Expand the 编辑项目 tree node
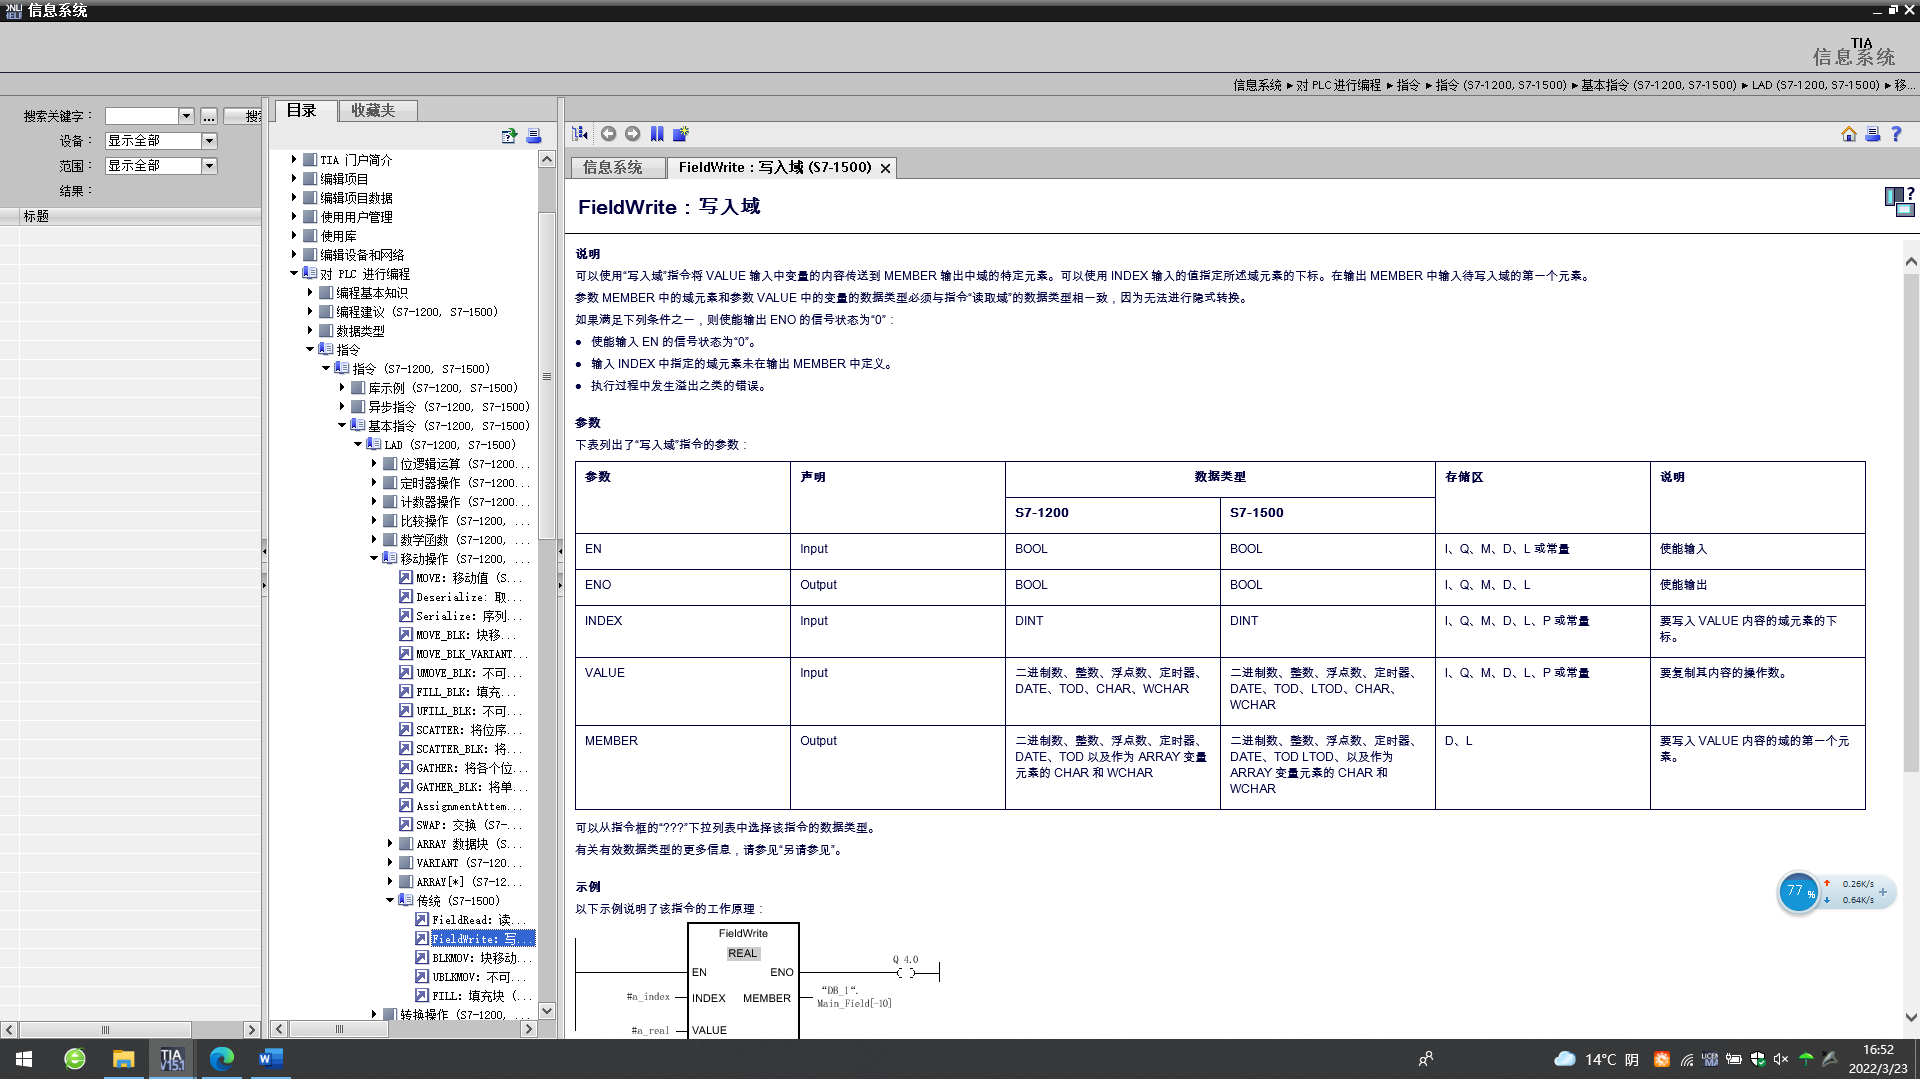1920x1079 pixels. tap(294, 179)
